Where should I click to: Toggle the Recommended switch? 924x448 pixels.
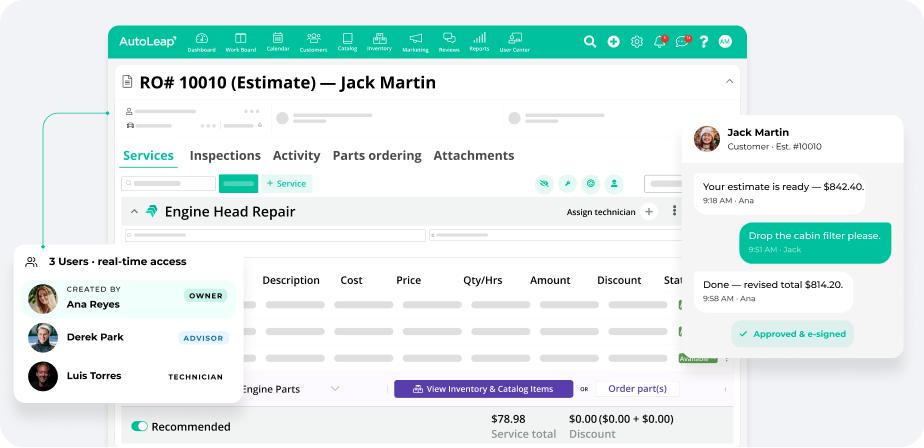pyautogui.click(x=140, y=427)
